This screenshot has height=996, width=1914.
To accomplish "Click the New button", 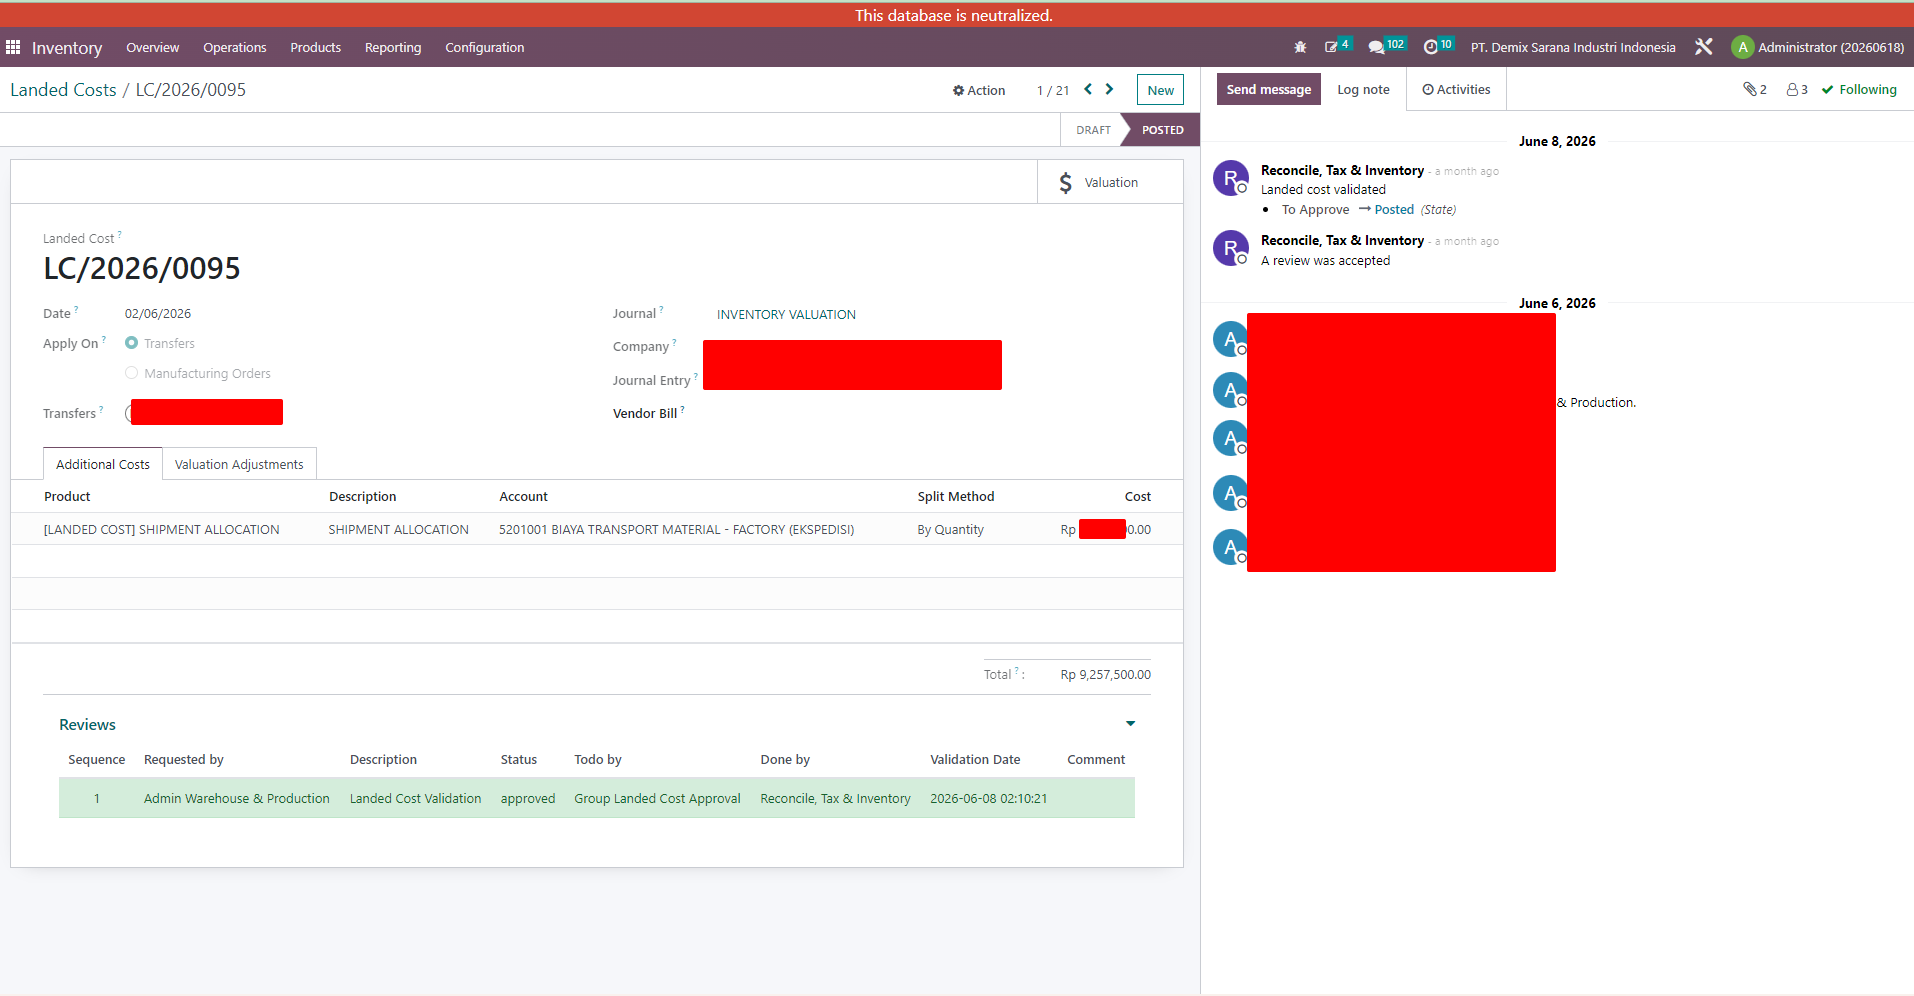I will pyautogui.click(x=1160, y=90).
